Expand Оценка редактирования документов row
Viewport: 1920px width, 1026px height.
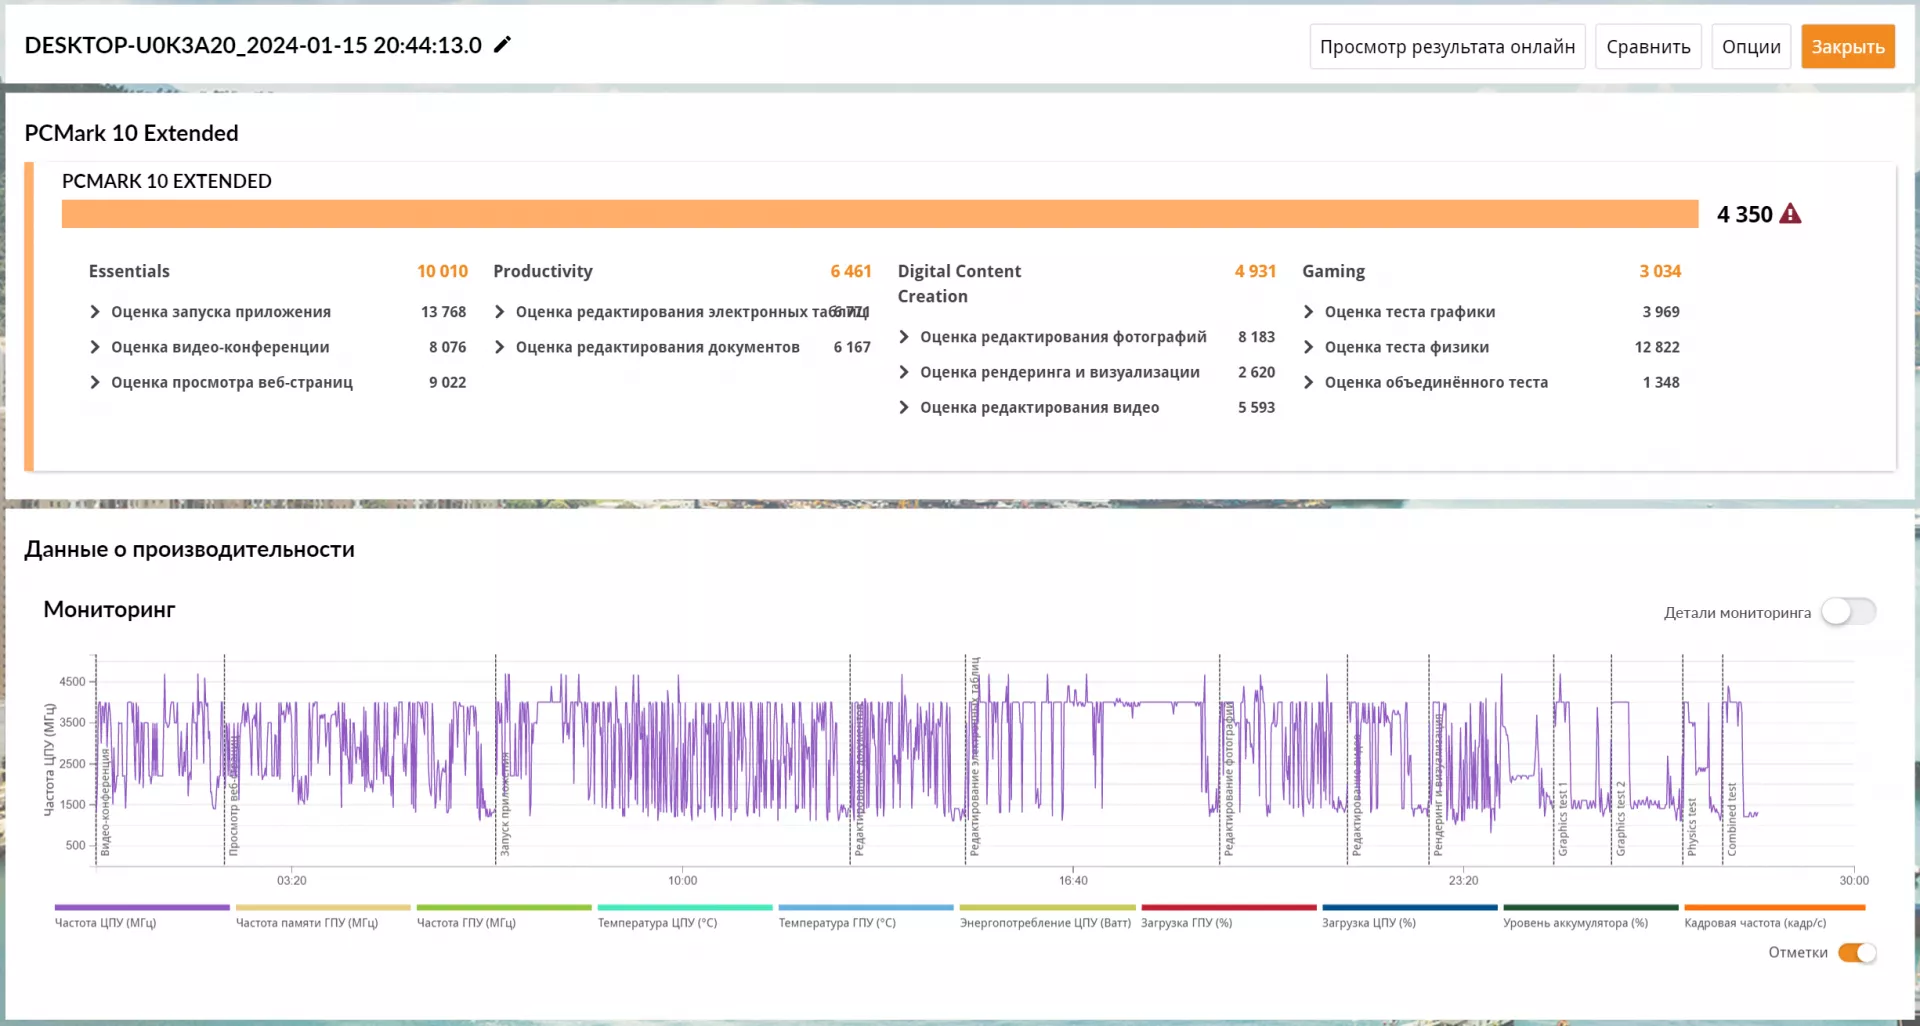pos(682,347)
